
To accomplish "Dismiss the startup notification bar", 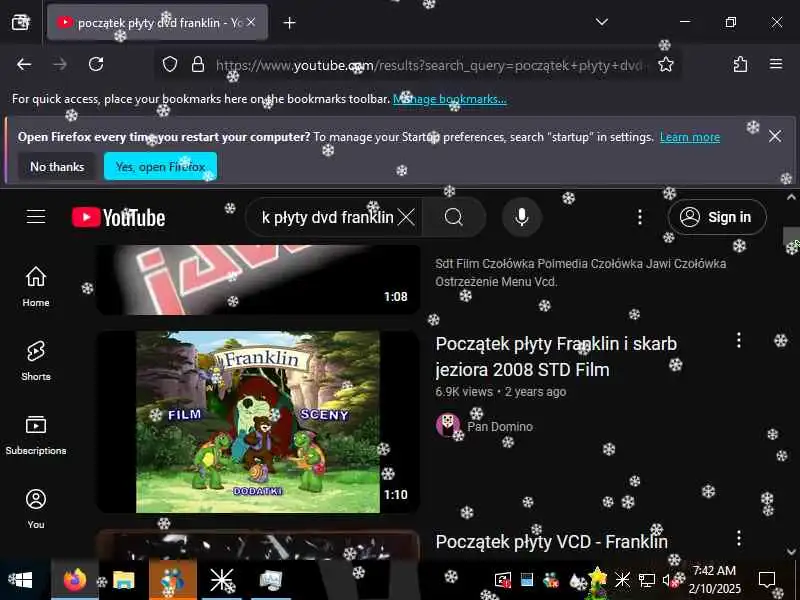I will coord(775,136).
